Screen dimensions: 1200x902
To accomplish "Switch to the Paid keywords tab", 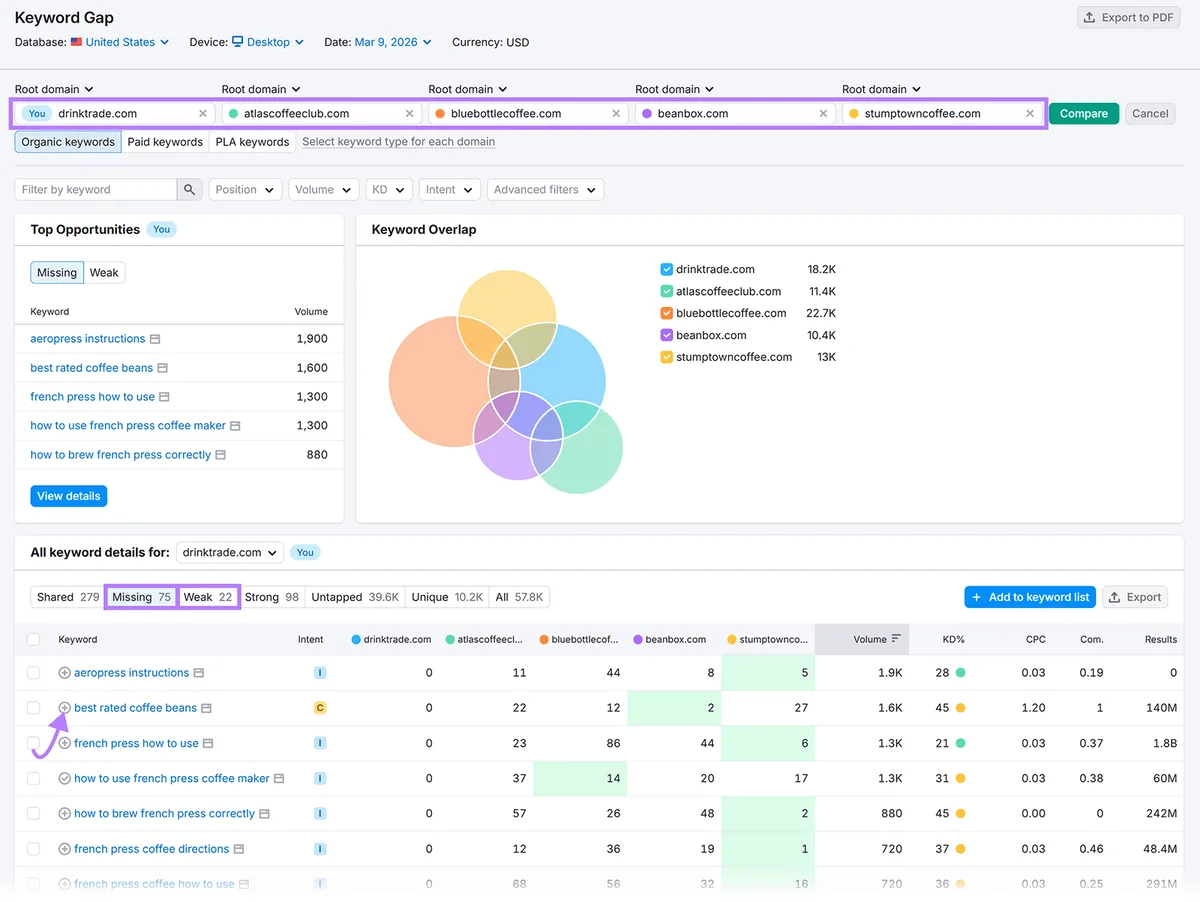I will click(x=165, y=142).
